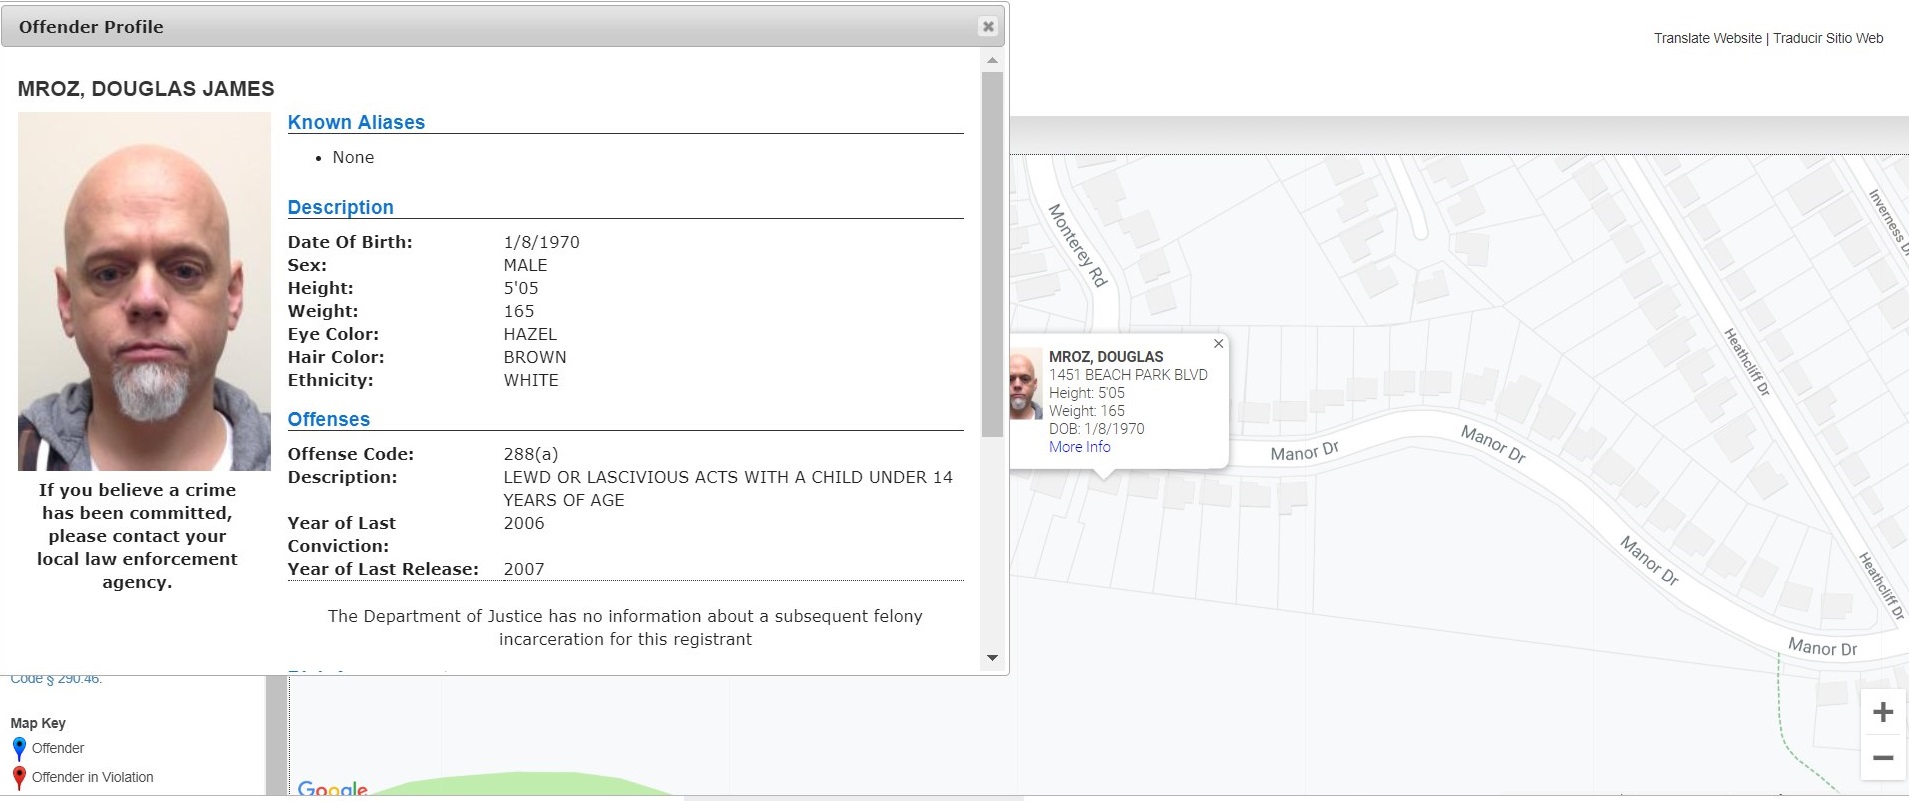Click the Ethnicity value WHITE
Viewport: 1909px width, 801px height.
pyautogui.click(x=531, y=380)
